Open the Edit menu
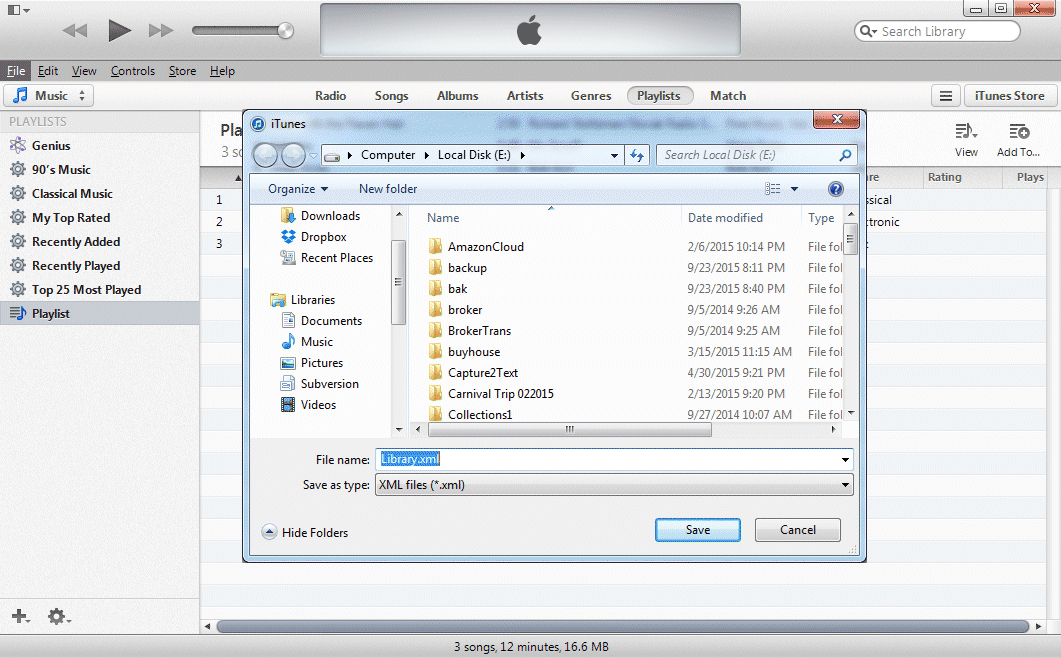 tap(47, 70)
